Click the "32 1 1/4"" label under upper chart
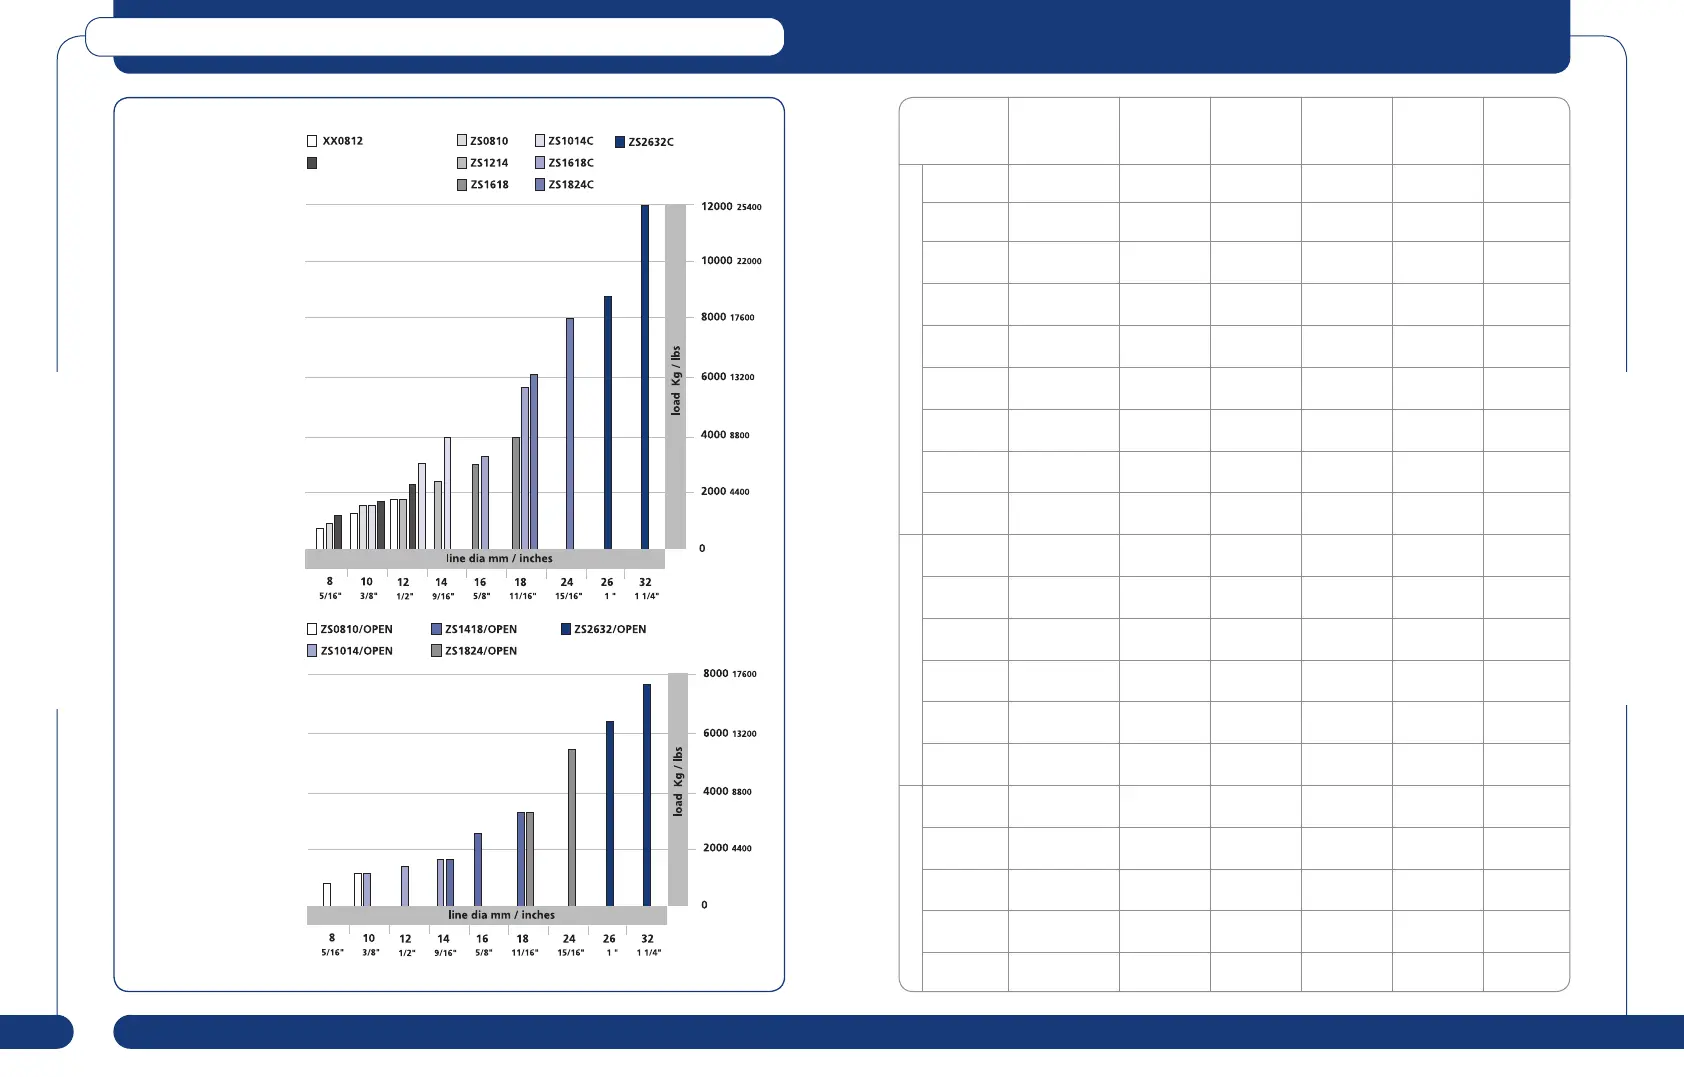This screenshot has width=1684, height=1077. pyautogui.click(x=646, y=588)
